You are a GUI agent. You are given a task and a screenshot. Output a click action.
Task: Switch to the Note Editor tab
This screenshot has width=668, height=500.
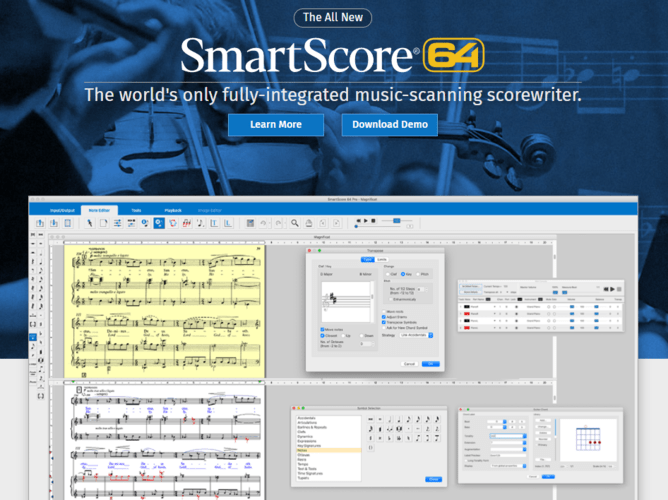pyautogui.click(x=99, y=210)
